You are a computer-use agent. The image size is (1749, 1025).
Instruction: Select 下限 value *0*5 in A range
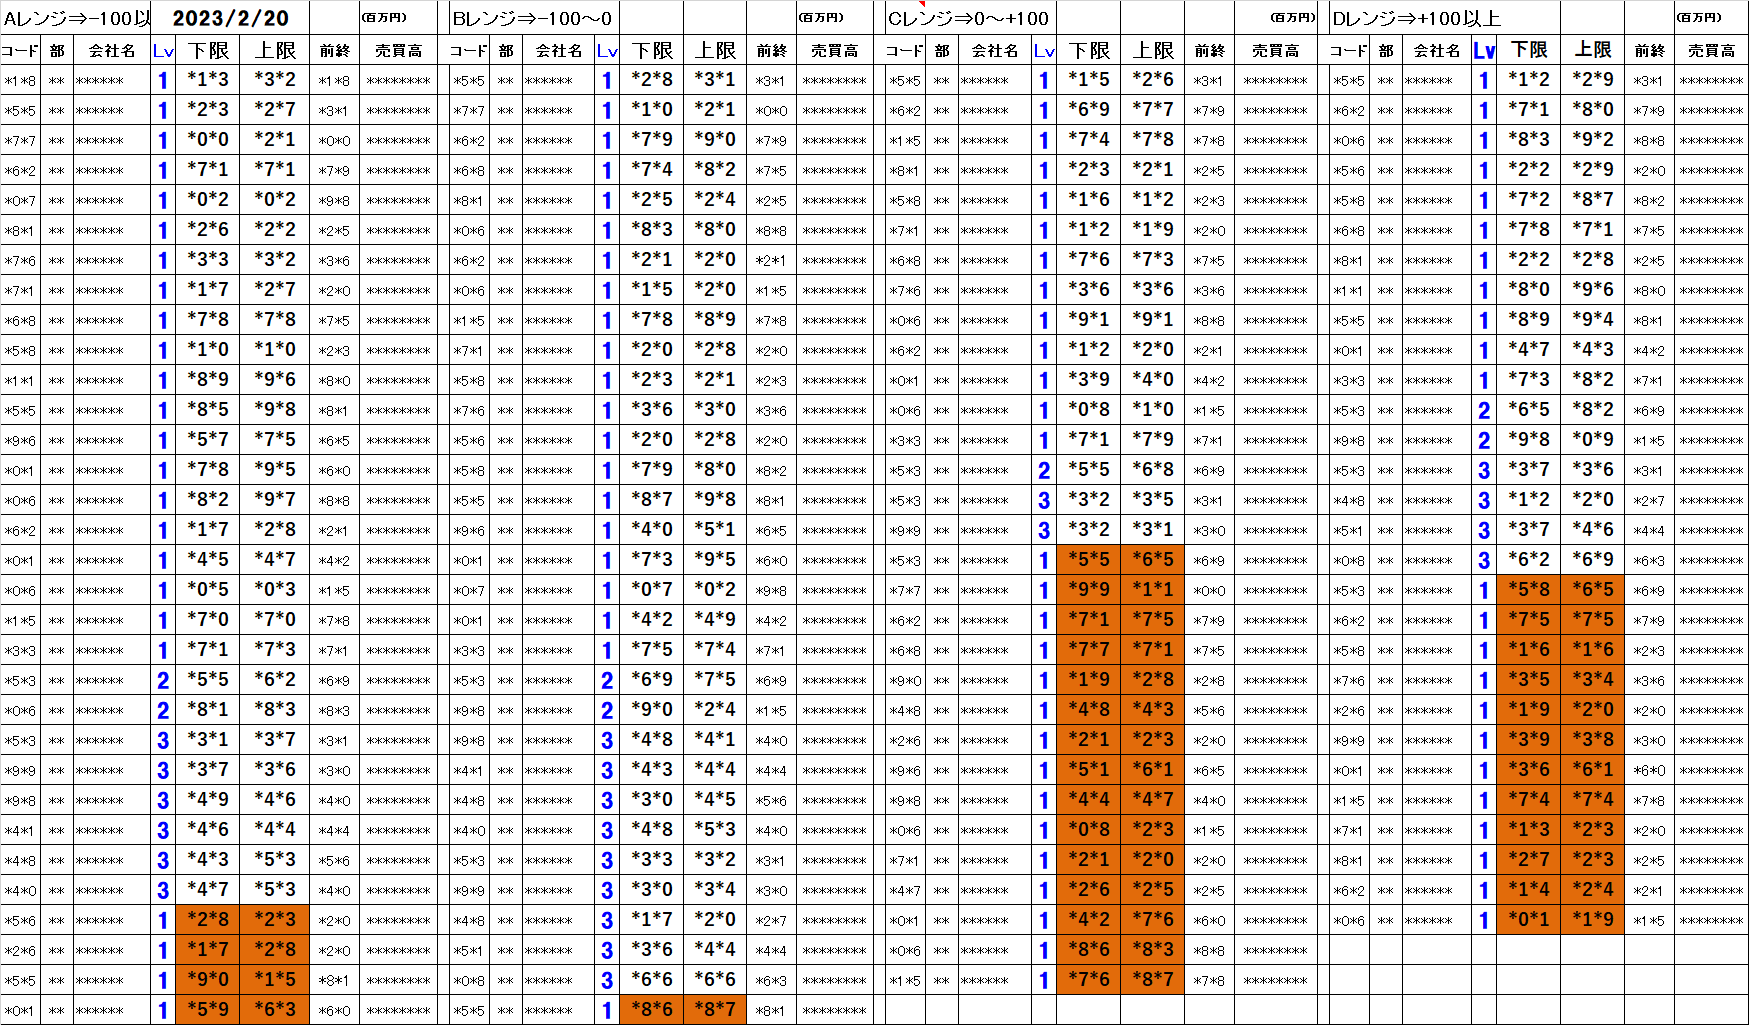click(x=208, y=589)
